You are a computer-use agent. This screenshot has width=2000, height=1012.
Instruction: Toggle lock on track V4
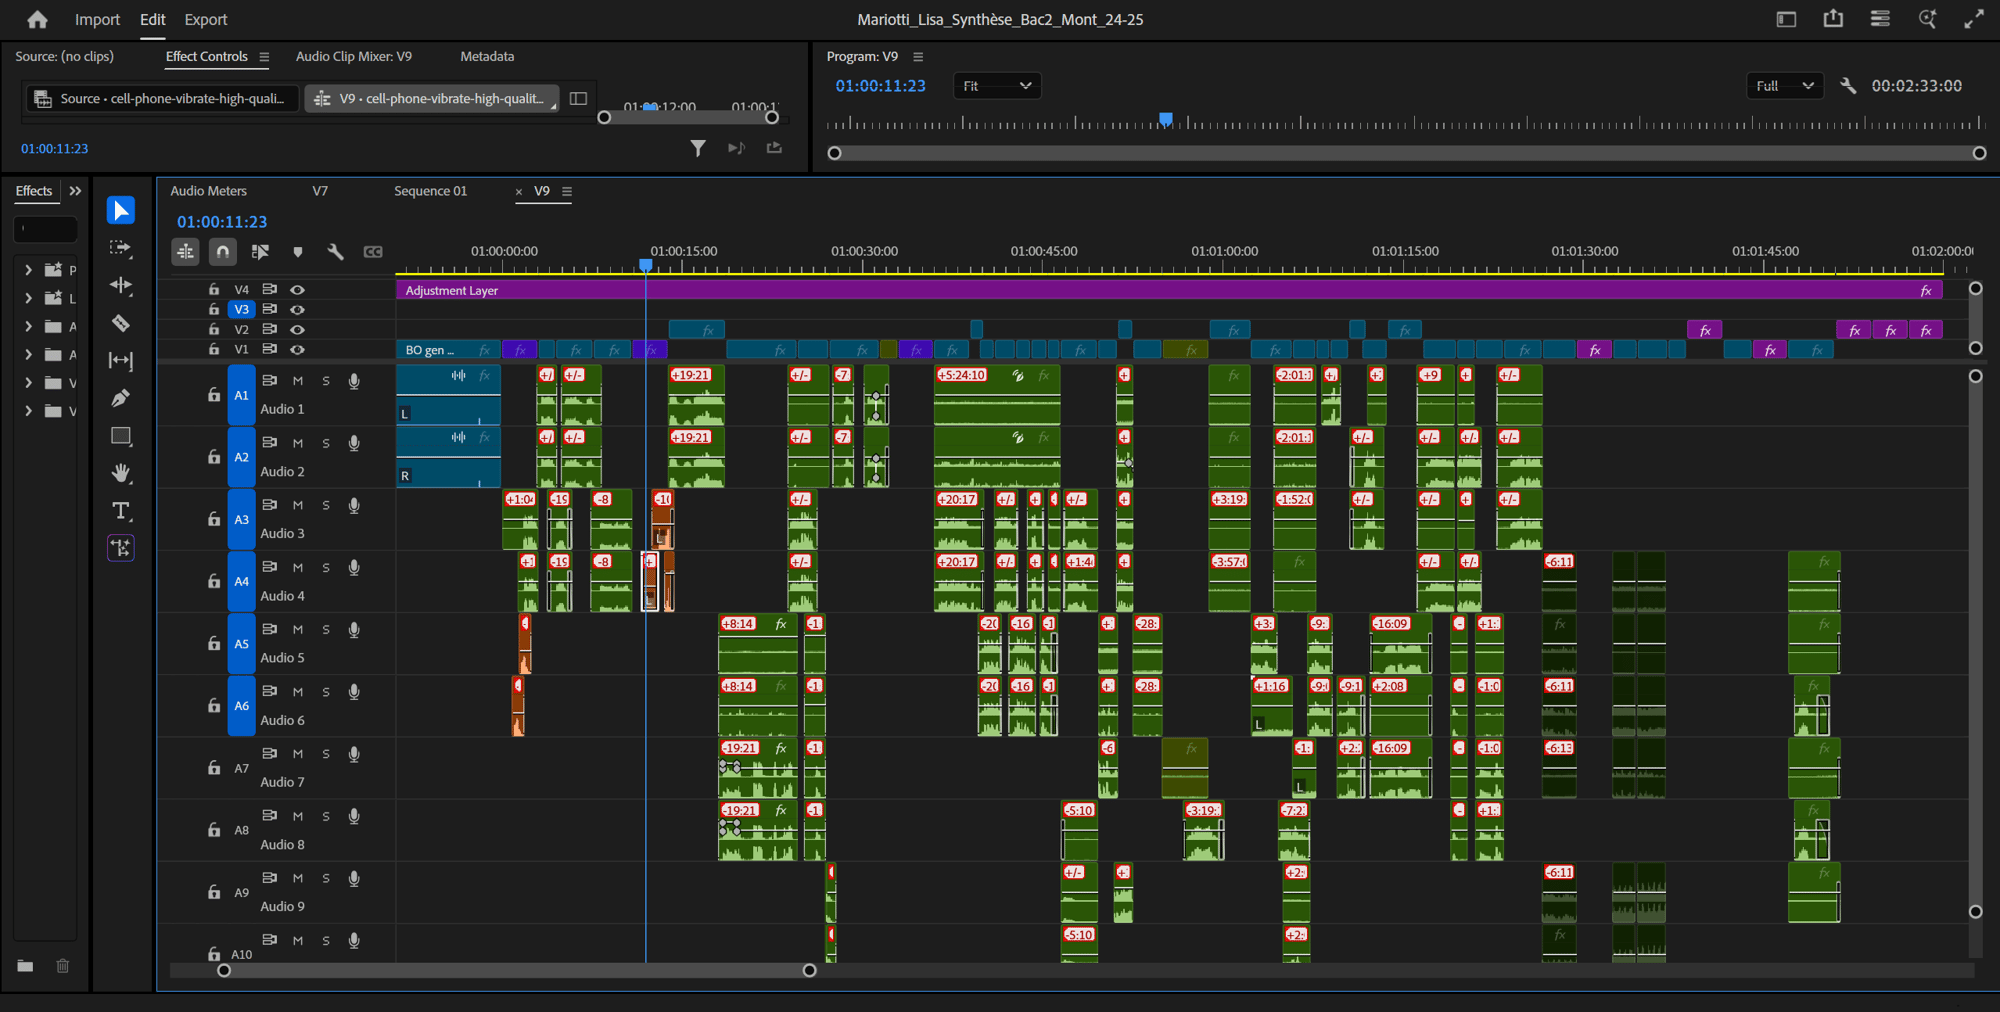pos(214,289)
